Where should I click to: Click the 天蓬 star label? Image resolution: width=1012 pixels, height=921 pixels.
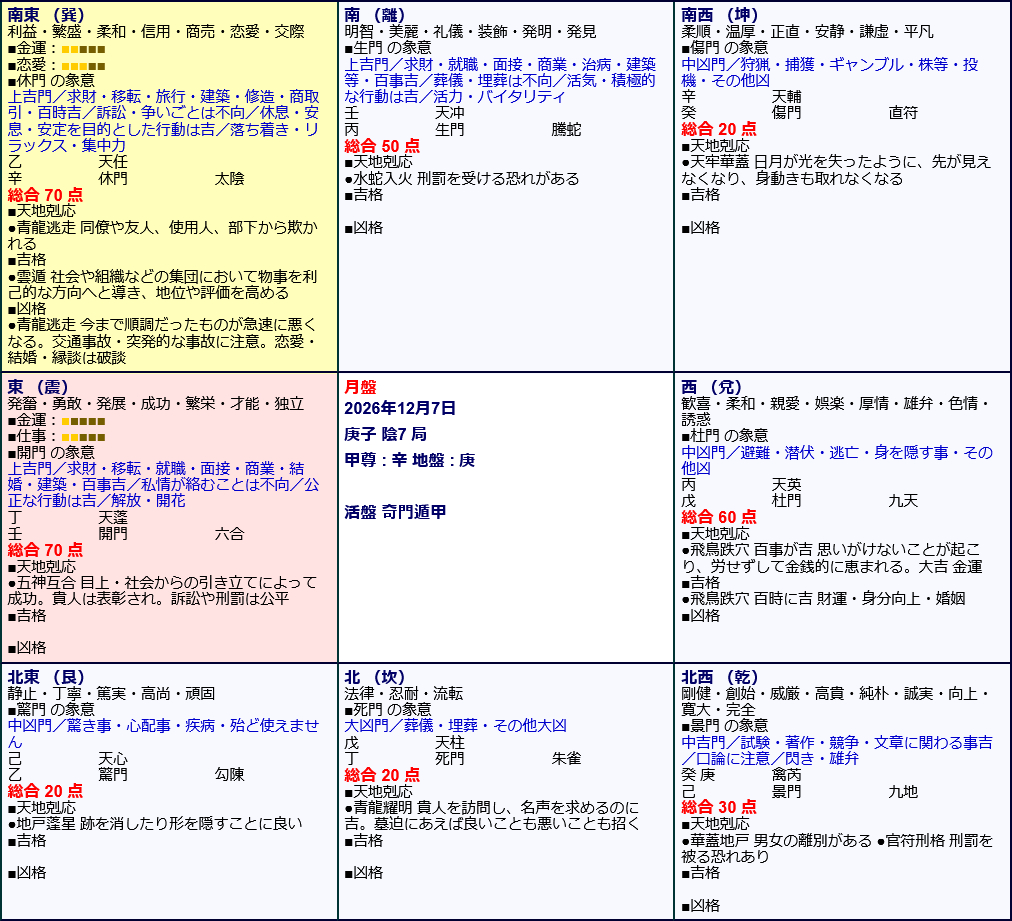tap(113, 517)
